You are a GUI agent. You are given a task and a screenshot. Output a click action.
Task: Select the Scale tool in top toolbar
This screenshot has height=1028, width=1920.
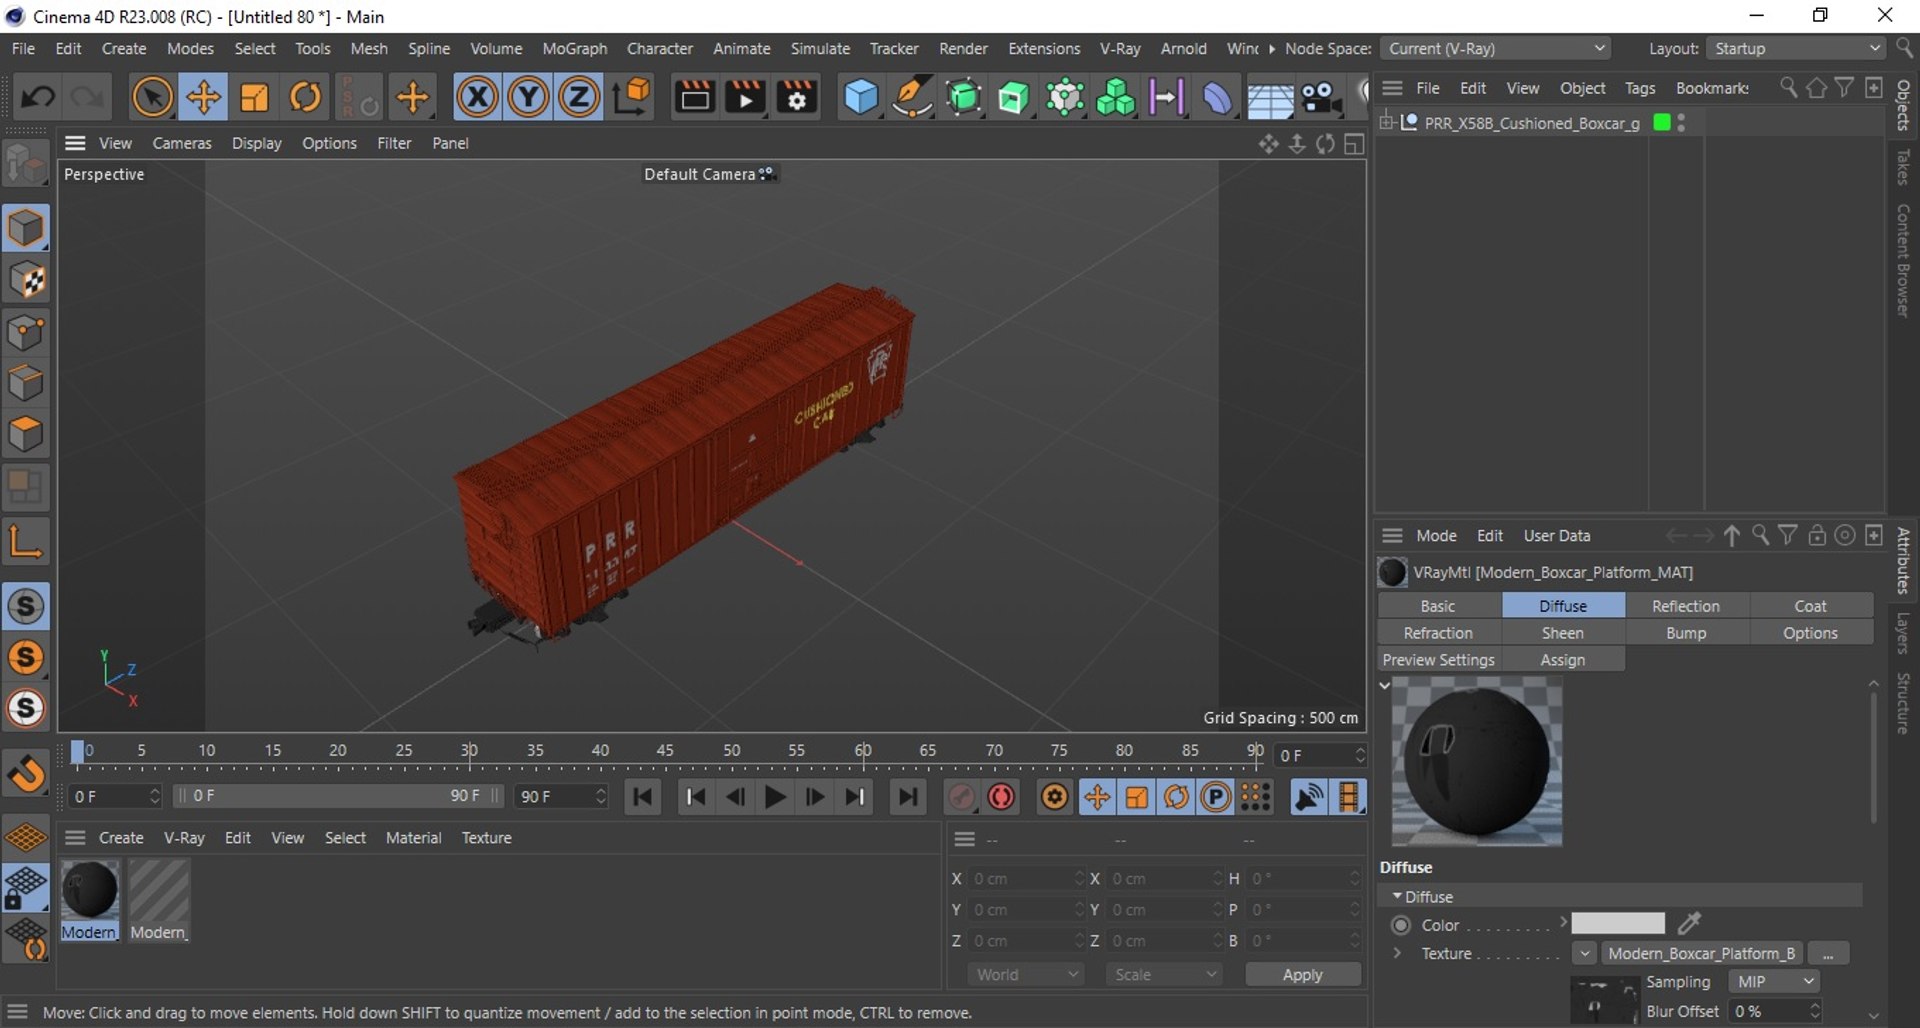tap(254, 97)
